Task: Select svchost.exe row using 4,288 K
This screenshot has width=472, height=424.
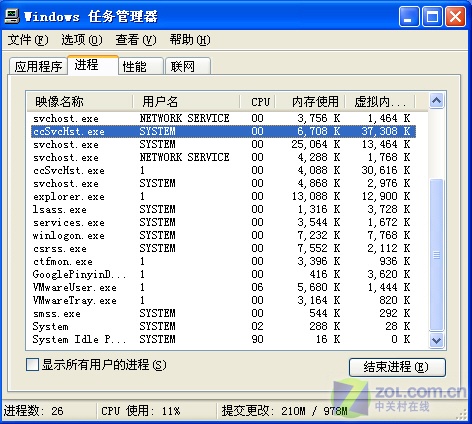Action: click(223, 157)
